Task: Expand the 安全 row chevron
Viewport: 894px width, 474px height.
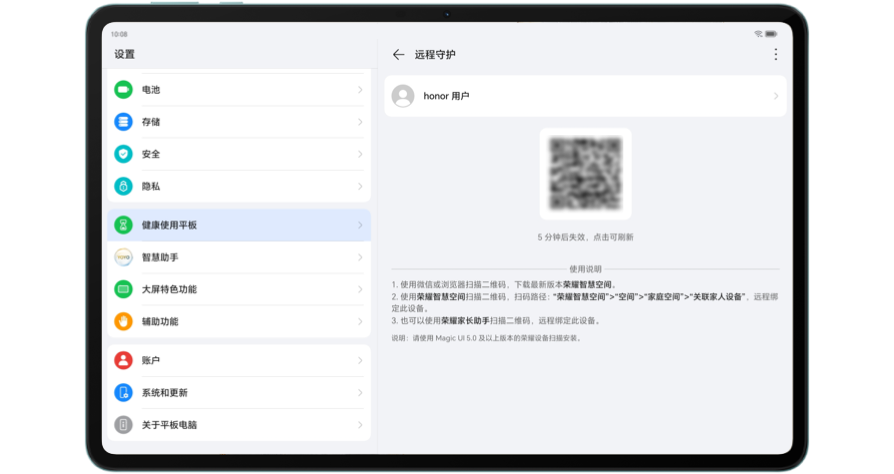Action: pos(360,154)
